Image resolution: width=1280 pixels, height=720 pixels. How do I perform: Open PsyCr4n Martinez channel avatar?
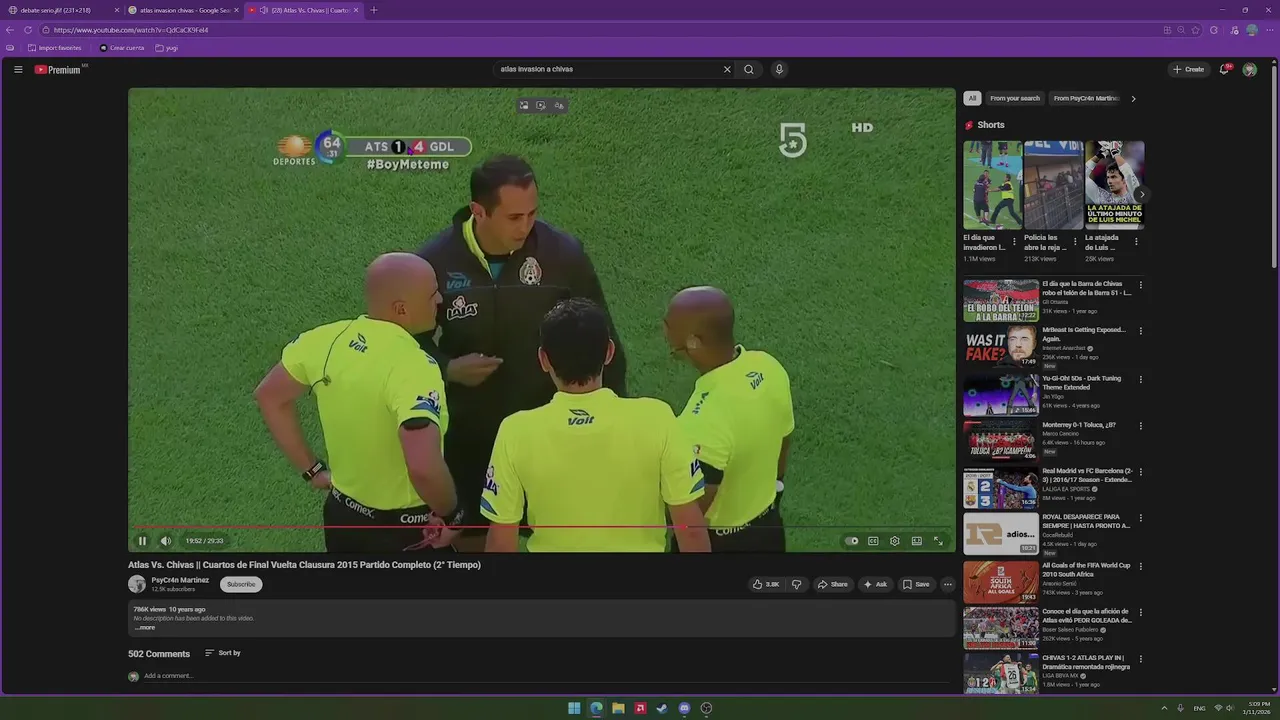click(137, 584)
